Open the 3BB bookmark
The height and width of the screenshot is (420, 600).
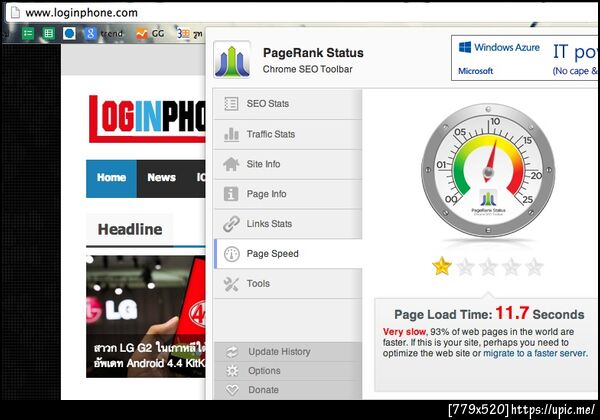[189, 34]
